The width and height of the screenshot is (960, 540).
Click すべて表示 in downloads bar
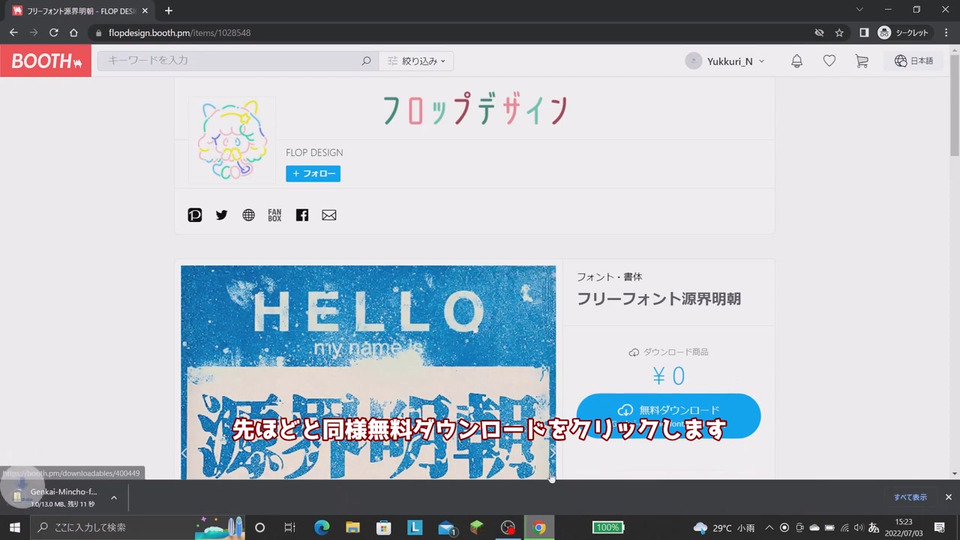click(910, 497)
